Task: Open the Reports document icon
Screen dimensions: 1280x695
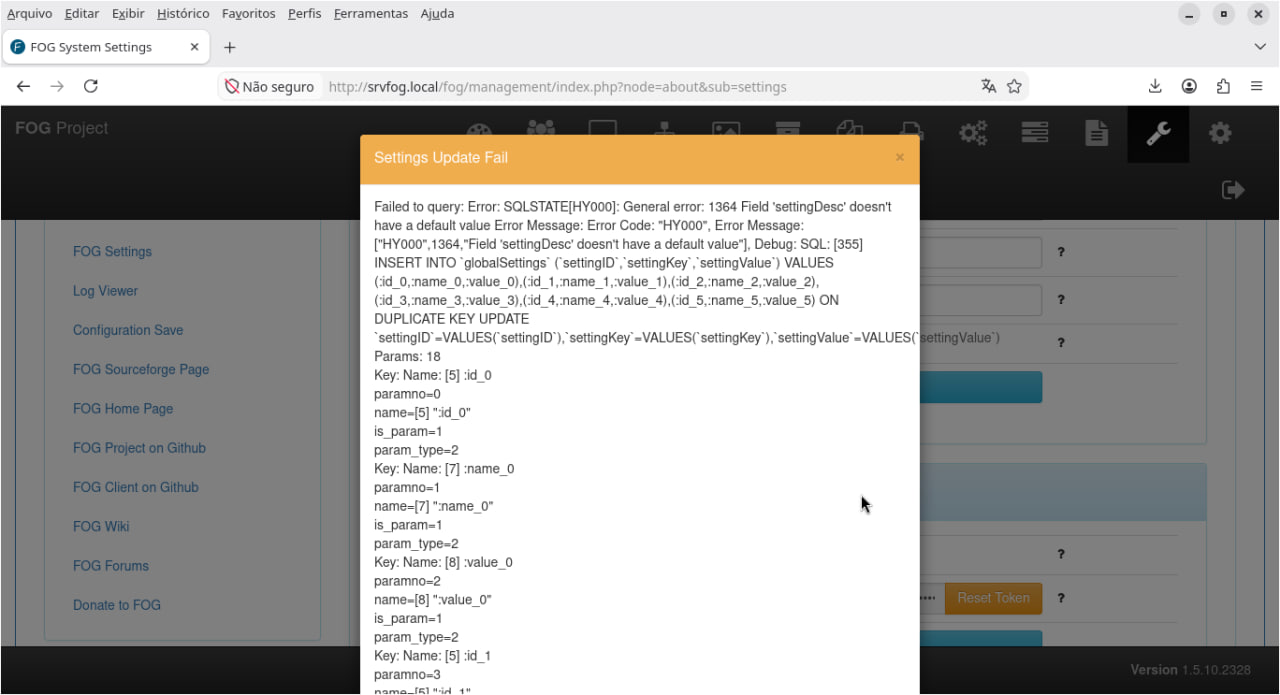Action: (1097, 133)
